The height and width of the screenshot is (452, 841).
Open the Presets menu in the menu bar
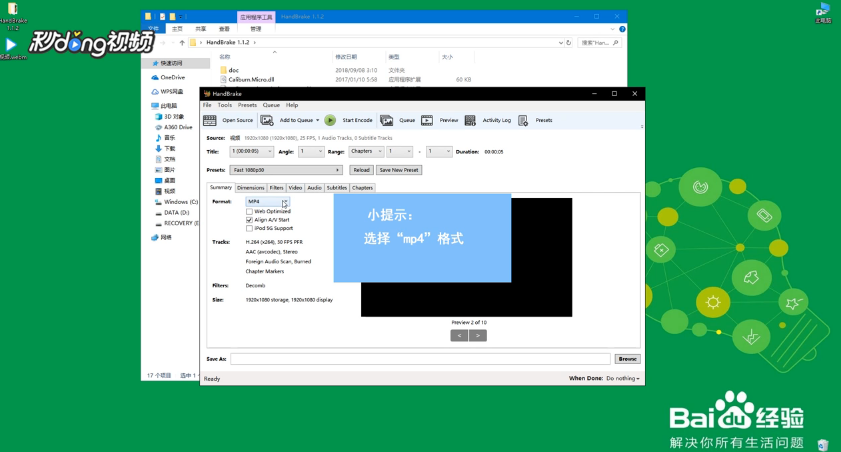tap(247, 105)
